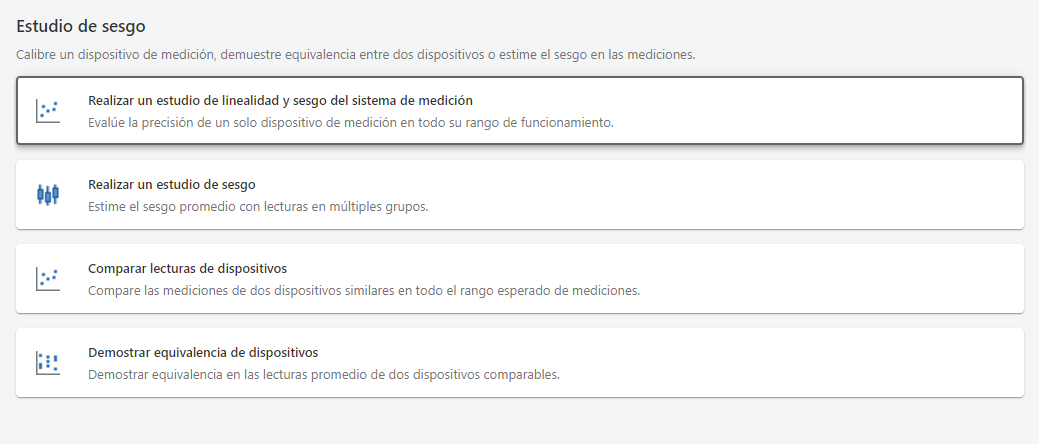Click the dot plot icon for device equivalence
This screenshot has height=444, width=1039.
[x=48, y=363]
